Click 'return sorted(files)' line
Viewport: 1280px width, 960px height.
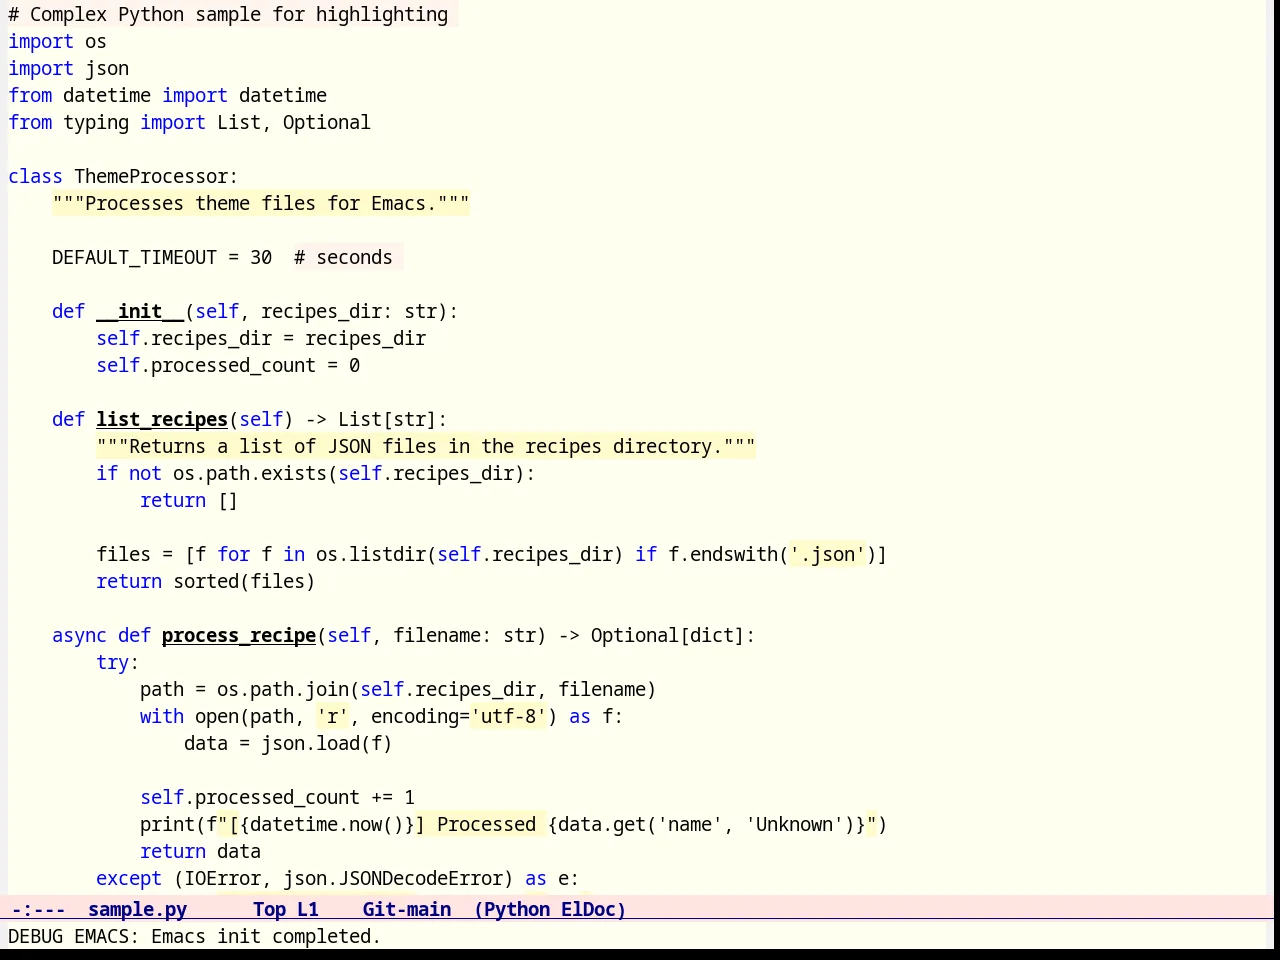[206, 581]
